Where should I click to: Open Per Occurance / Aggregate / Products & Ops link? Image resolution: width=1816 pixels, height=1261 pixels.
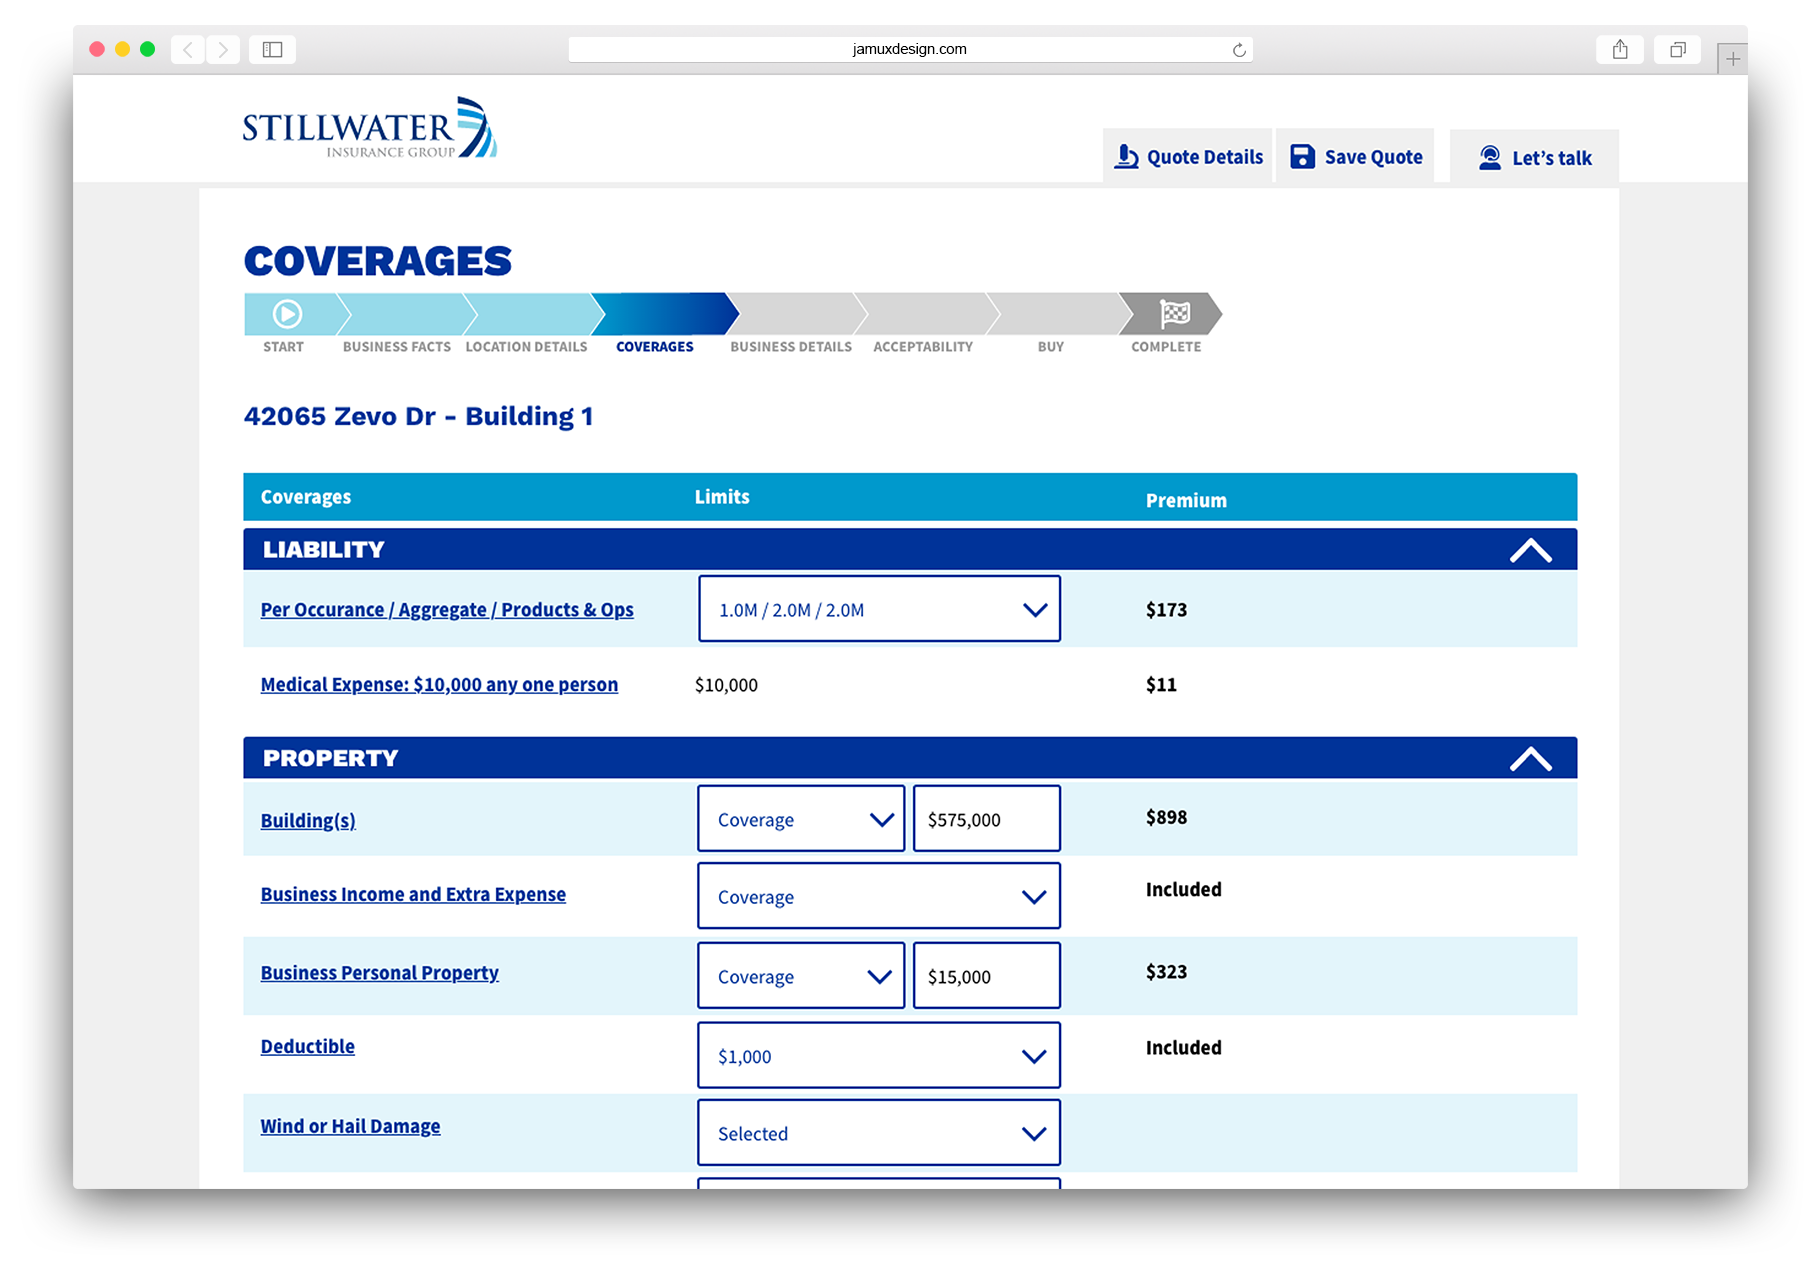point(447,610)
